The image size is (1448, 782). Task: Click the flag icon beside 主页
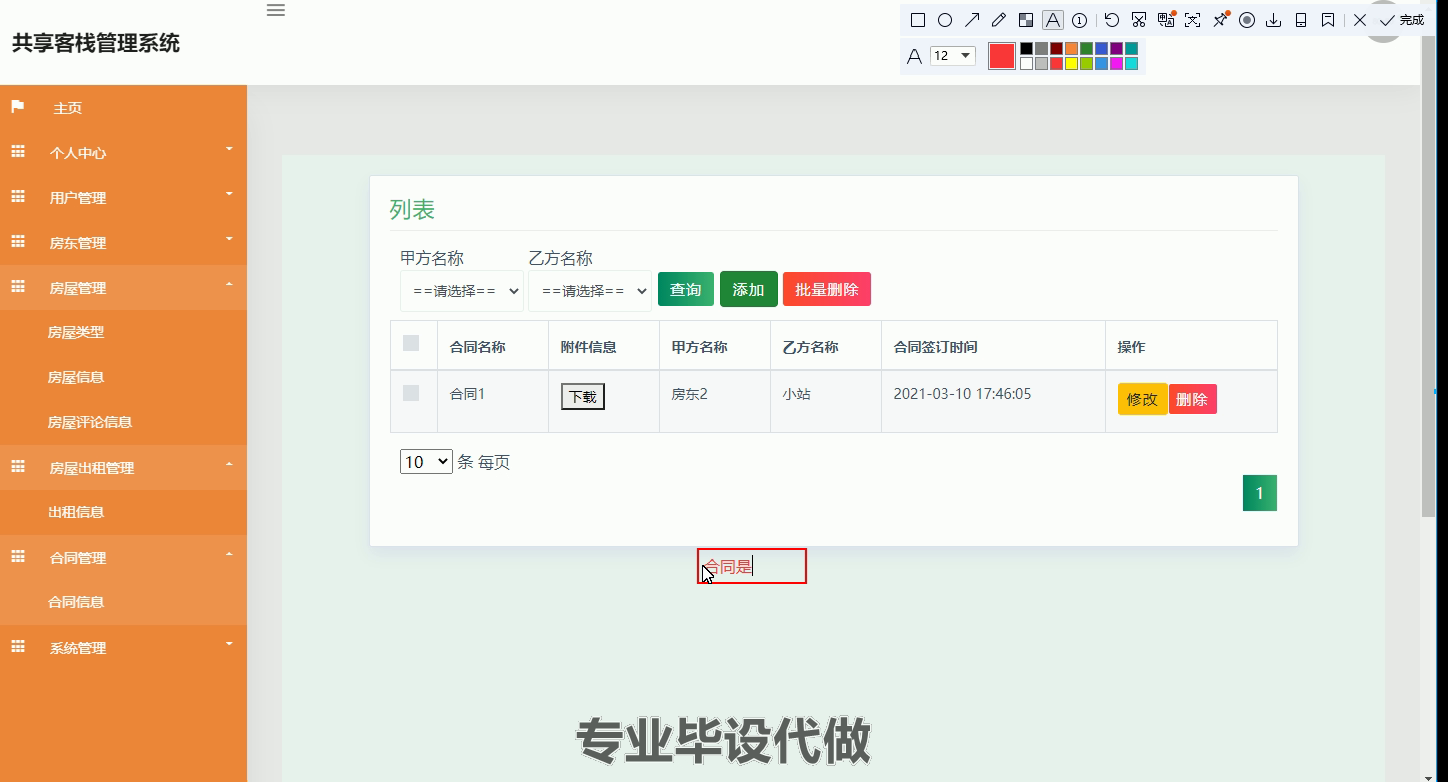(x=17, y=106)
